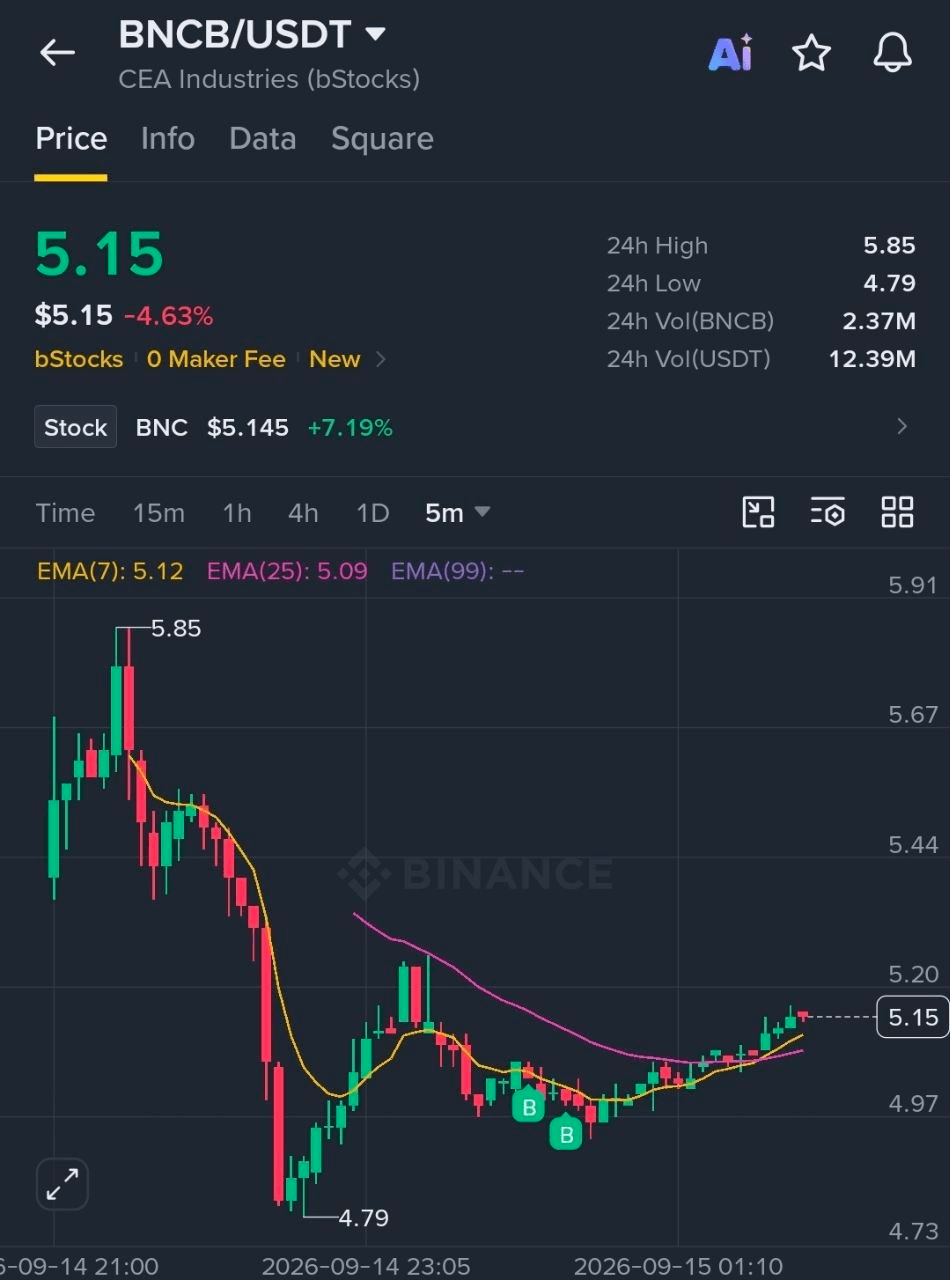Expand chart to fullscreen with arrows icon

point(63,1186)
